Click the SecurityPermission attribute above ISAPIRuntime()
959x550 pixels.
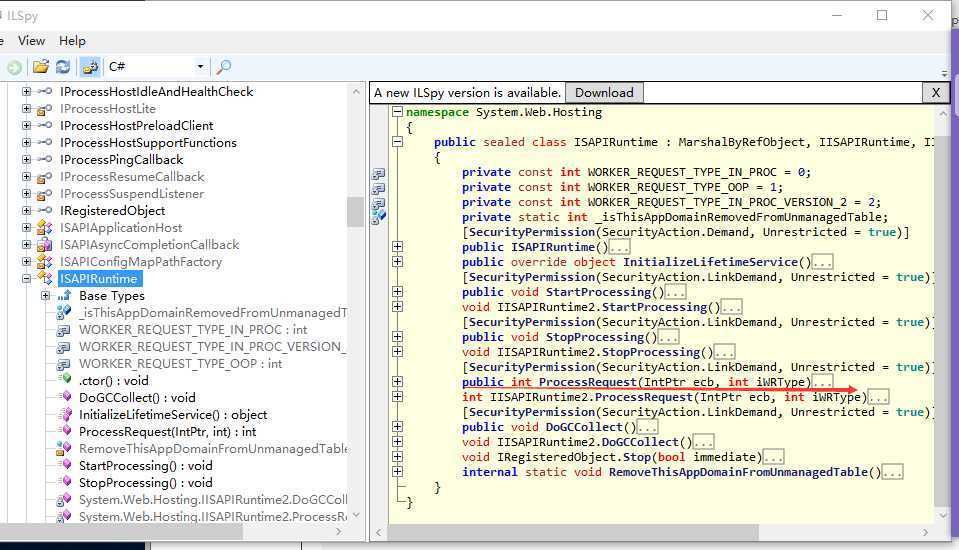coord(531,232)
